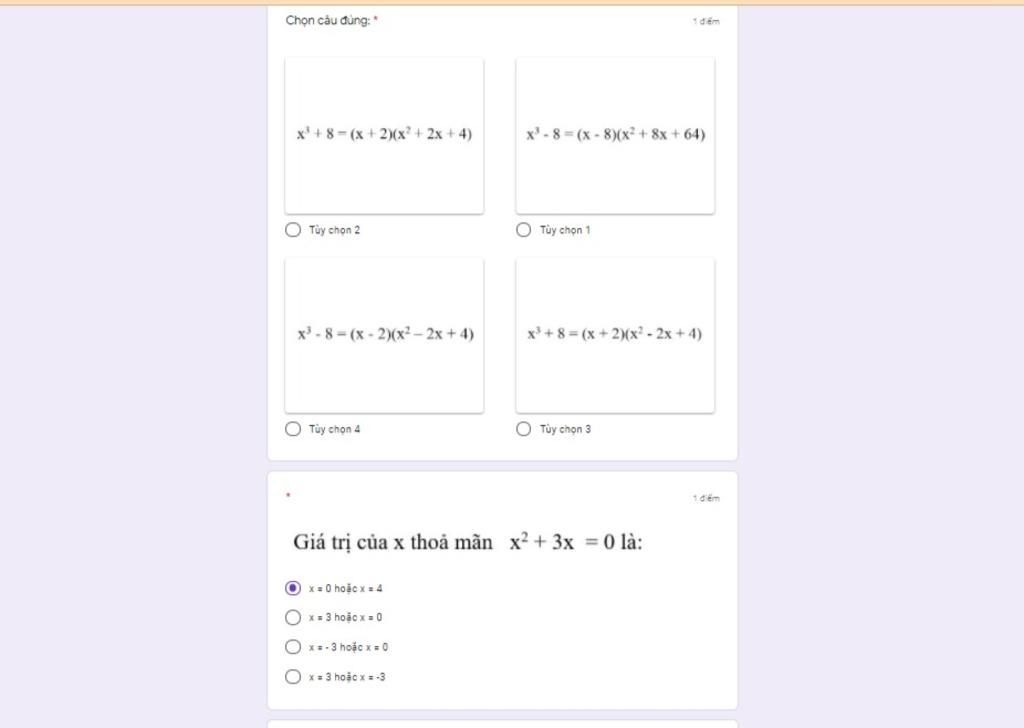Select the radio 'x = 3 hoặc x = -3'
This screenshot has height=728, width=1024.
click(293, 677)
